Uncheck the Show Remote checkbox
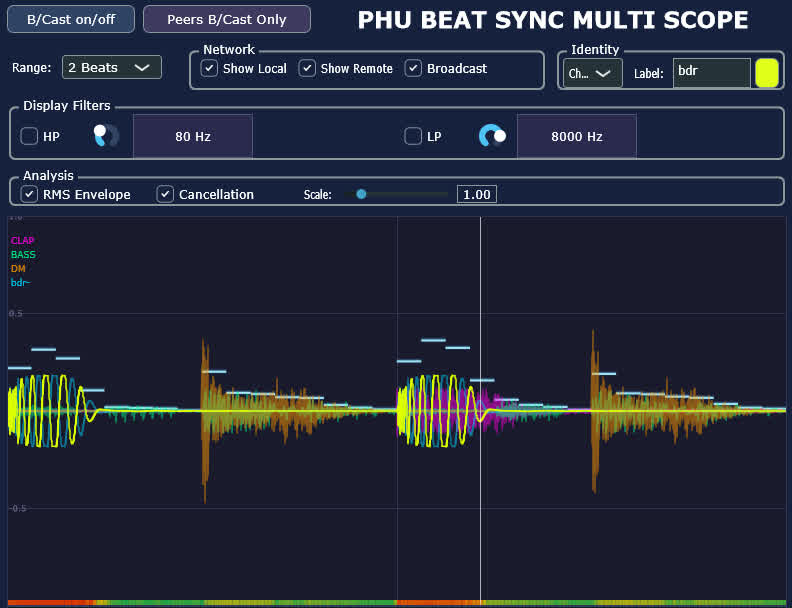 pos(307,68)
